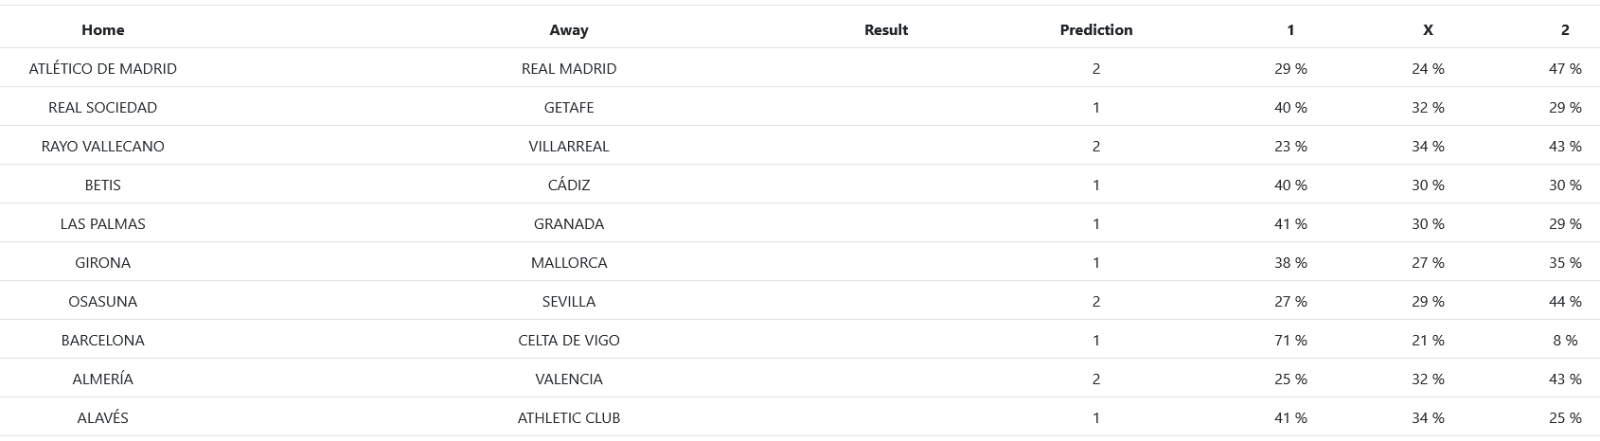Click the ALMERÍA home team cell

pos(103,380)
